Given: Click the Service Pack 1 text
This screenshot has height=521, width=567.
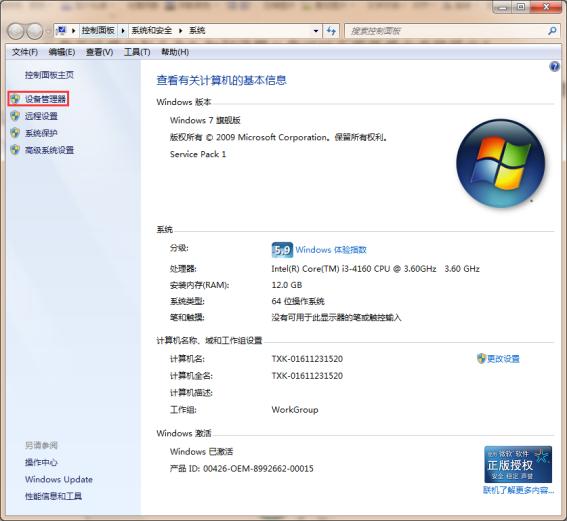Looking at the screenshot, I should (198, 154).
